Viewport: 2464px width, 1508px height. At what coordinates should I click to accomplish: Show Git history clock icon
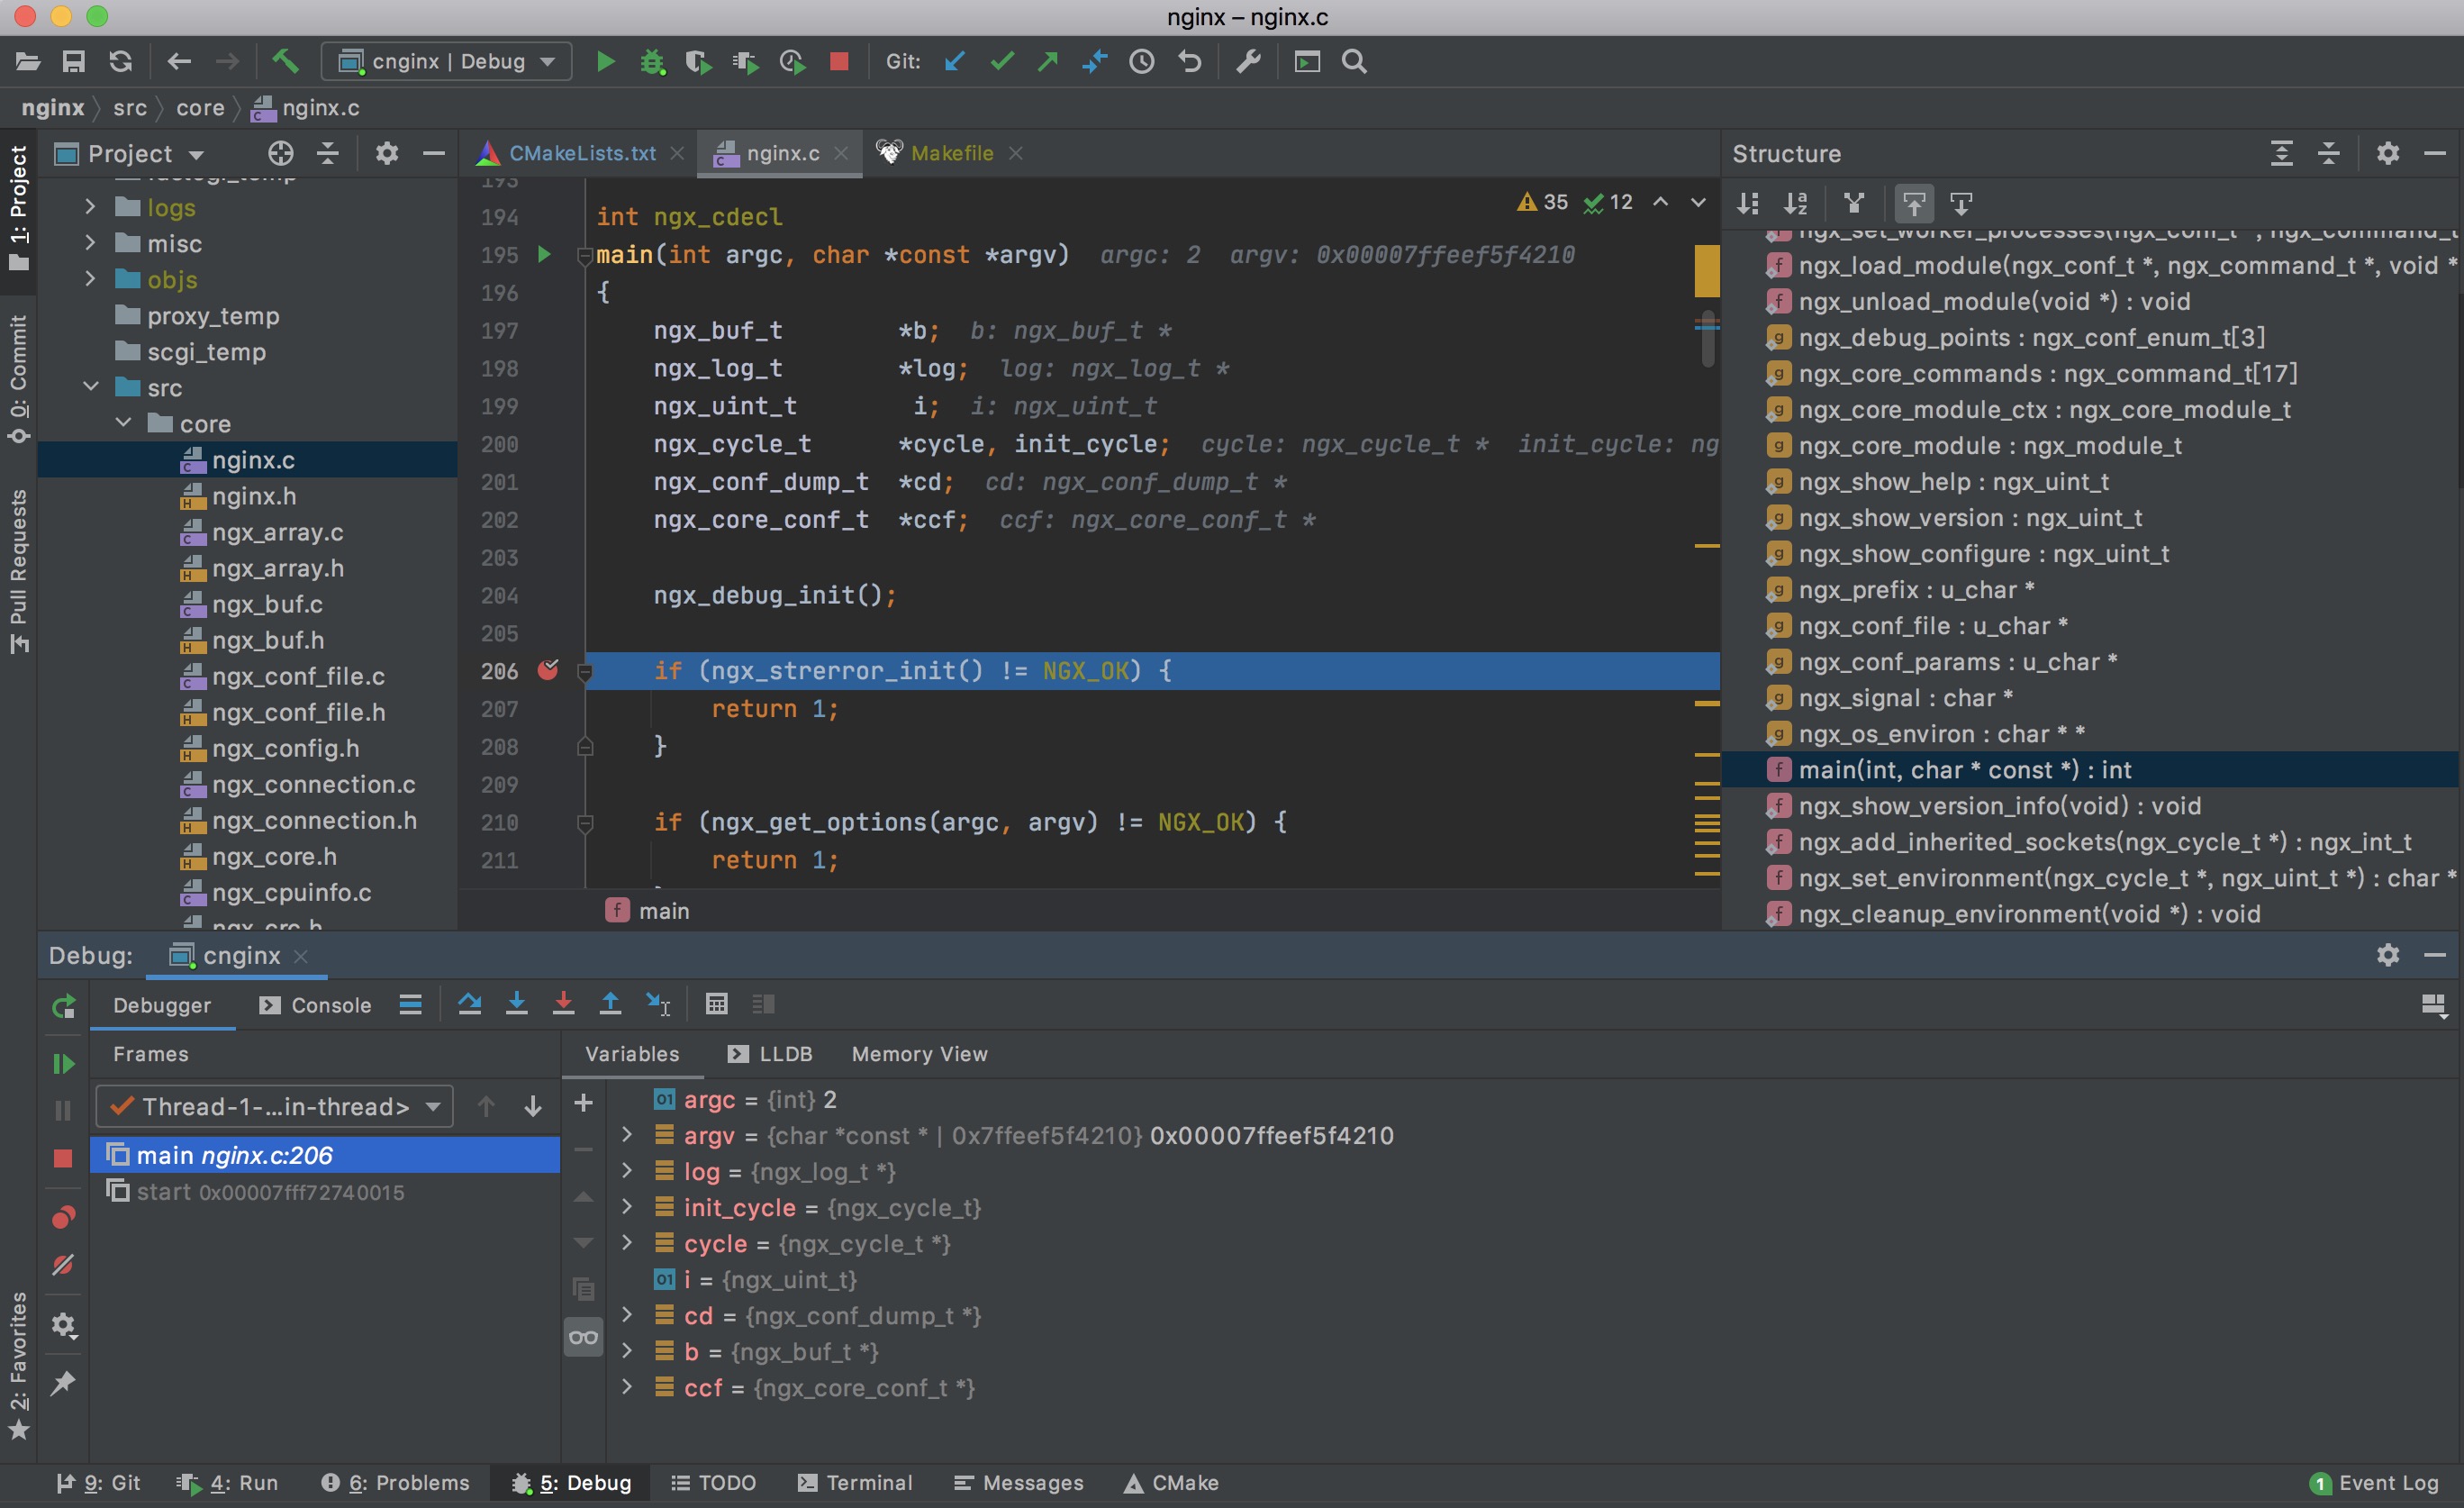(1141, 62)
